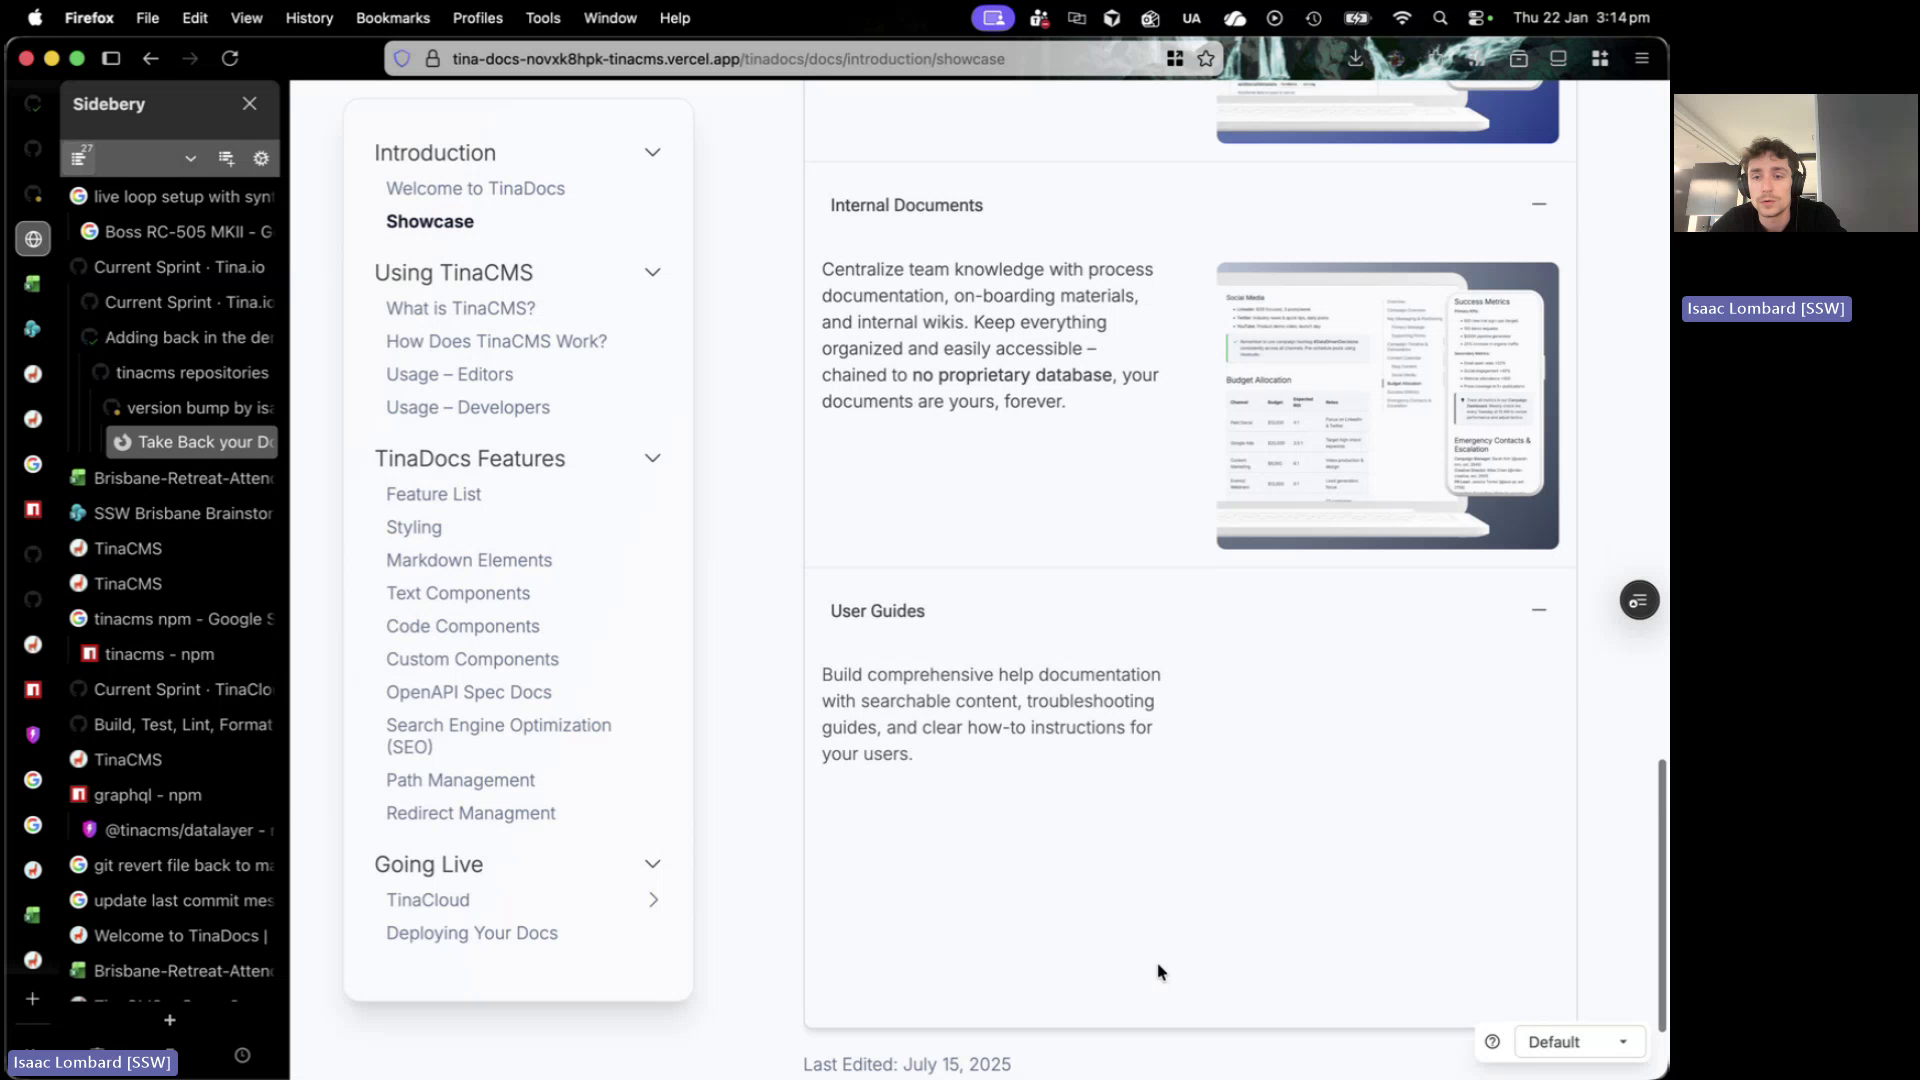Viewport: 1920px width, 1080px height.
Task: Expand the TinaCloud submenu arrow
Action: pos(654,900)
